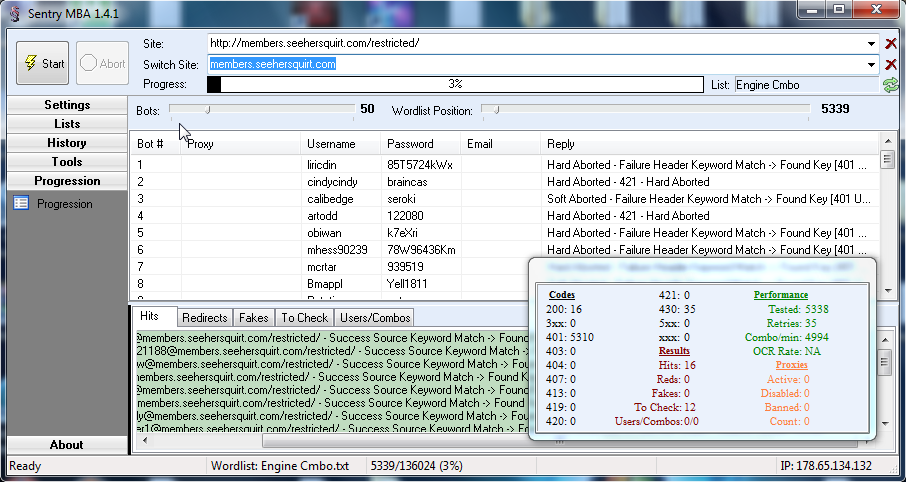Expand the Site URL dropdown
906x482 pixels.
[872, 44]
